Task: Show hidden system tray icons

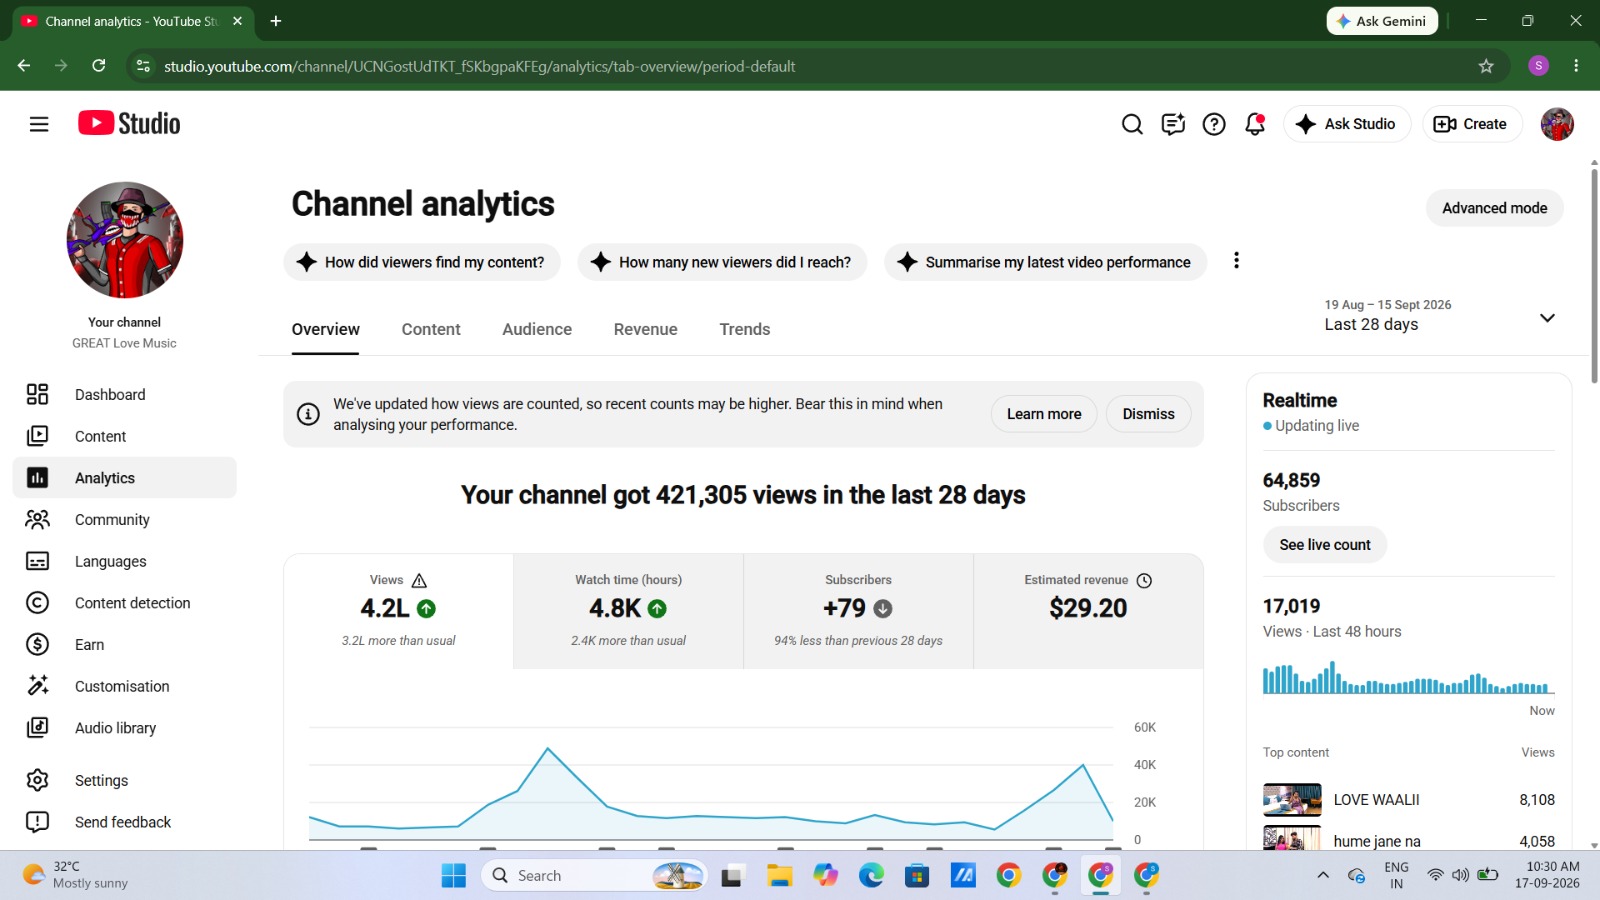Action: coord(1323,875)
